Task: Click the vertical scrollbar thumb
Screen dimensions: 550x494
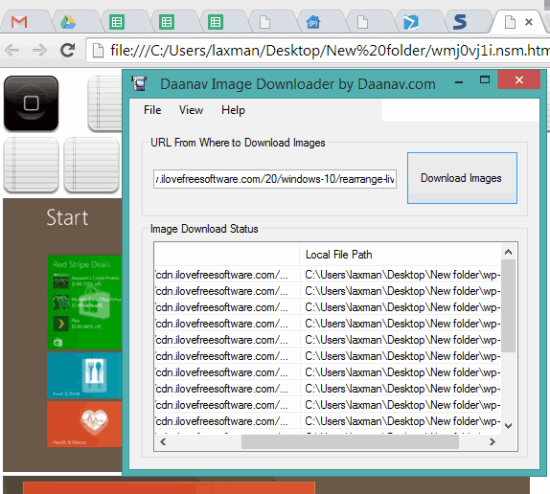Action: click(x=508, y=306)
